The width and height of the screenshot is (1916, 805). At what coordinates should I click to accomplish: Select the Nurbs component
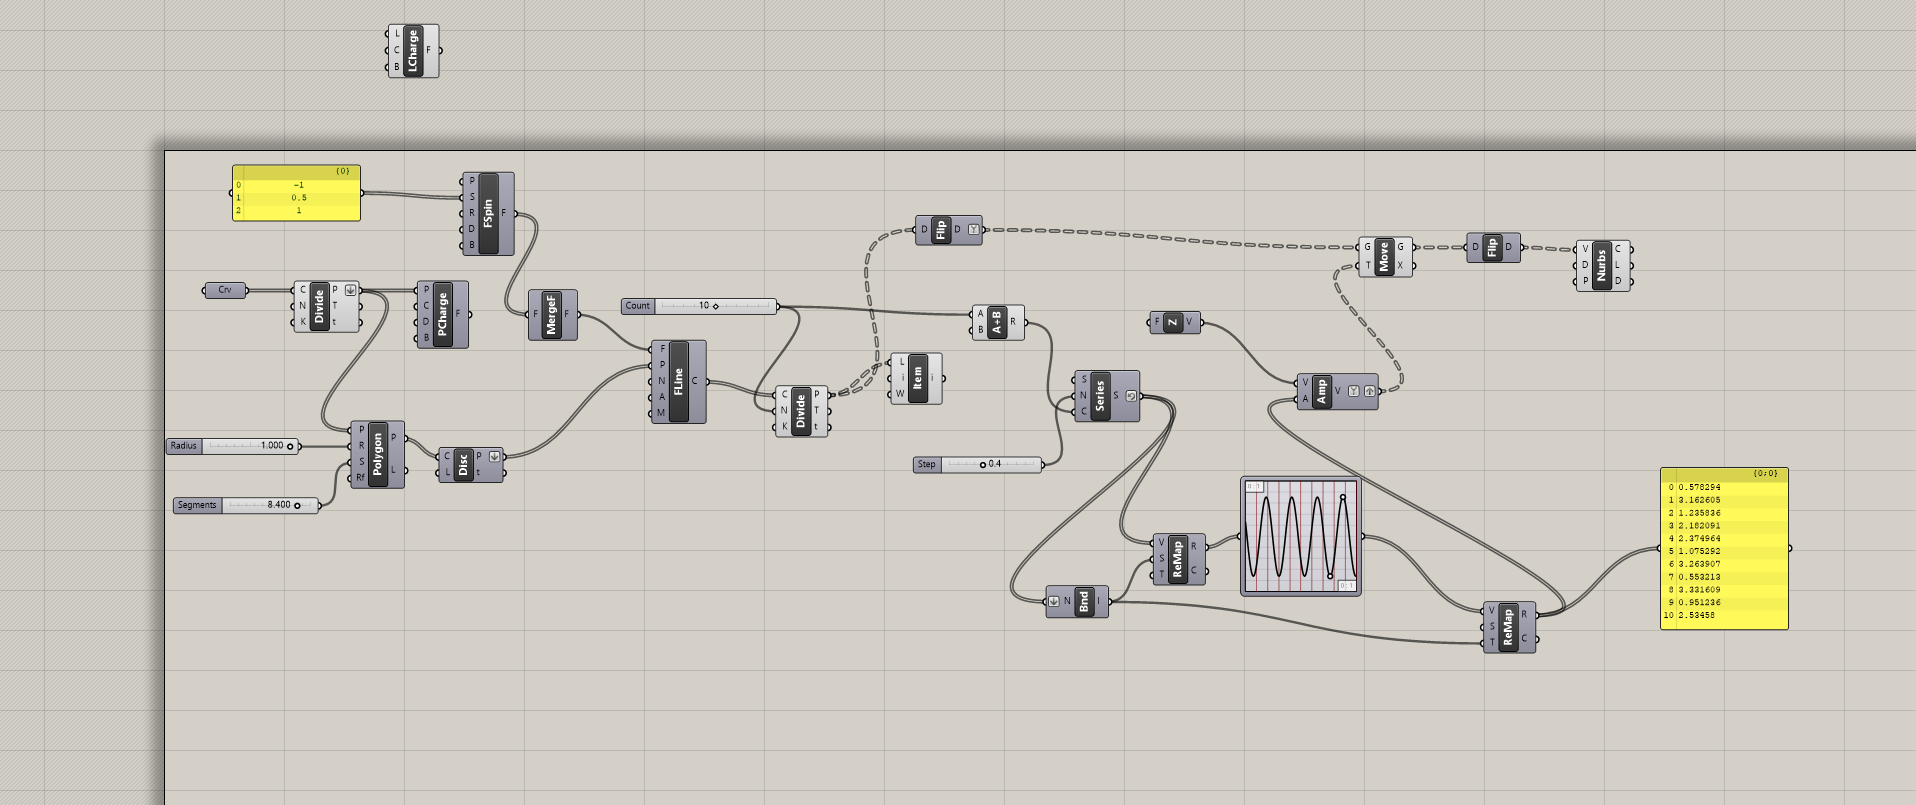1601,265
